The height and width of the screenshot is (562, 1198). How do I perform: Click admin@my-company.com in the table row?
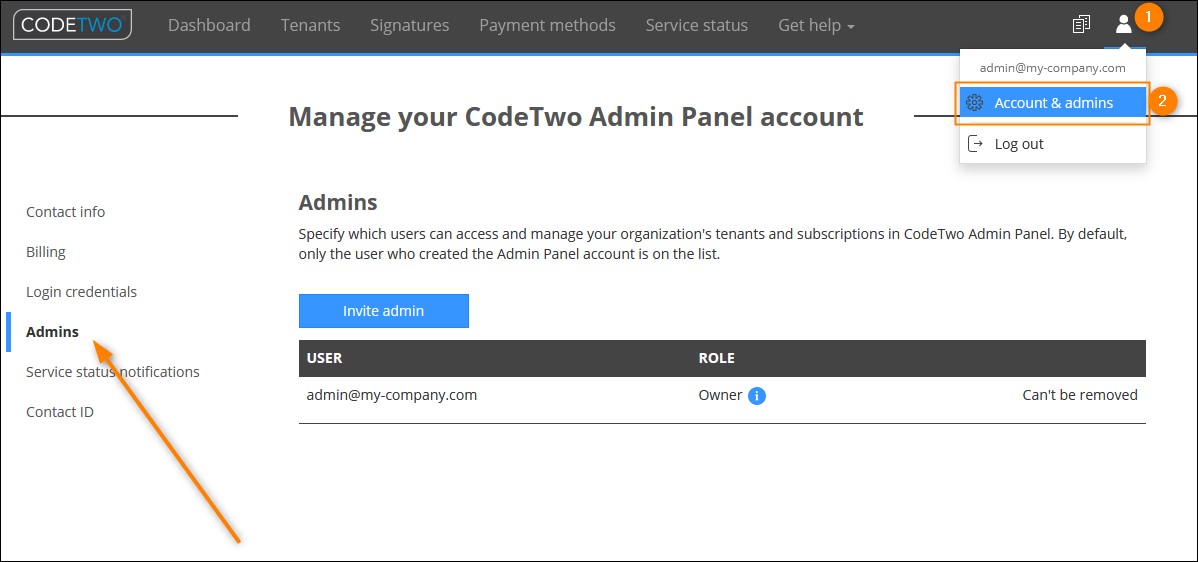click(x=392, y=396)
